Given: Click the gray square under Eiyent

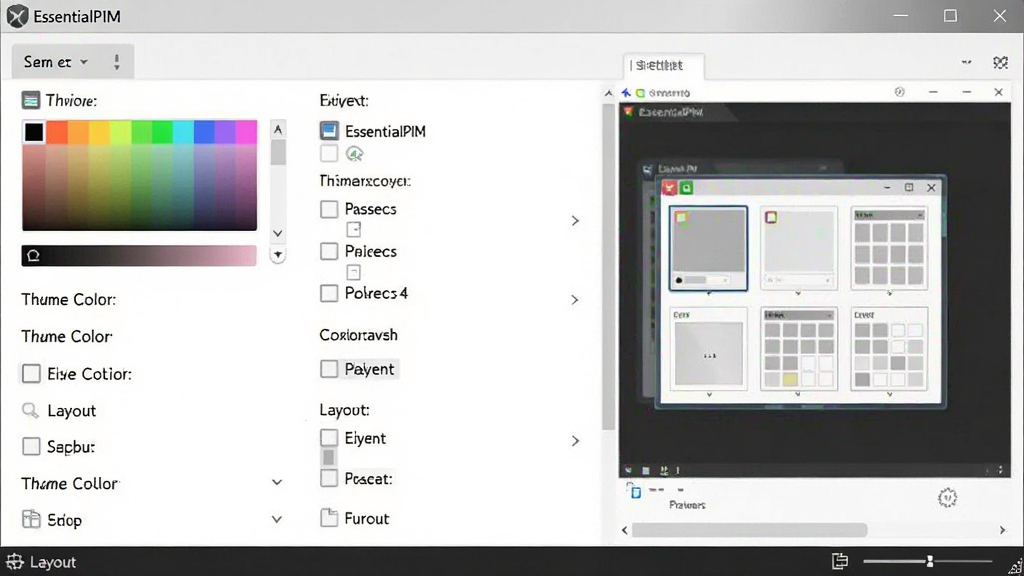Looking at the screenshot, I should (328, 456).
